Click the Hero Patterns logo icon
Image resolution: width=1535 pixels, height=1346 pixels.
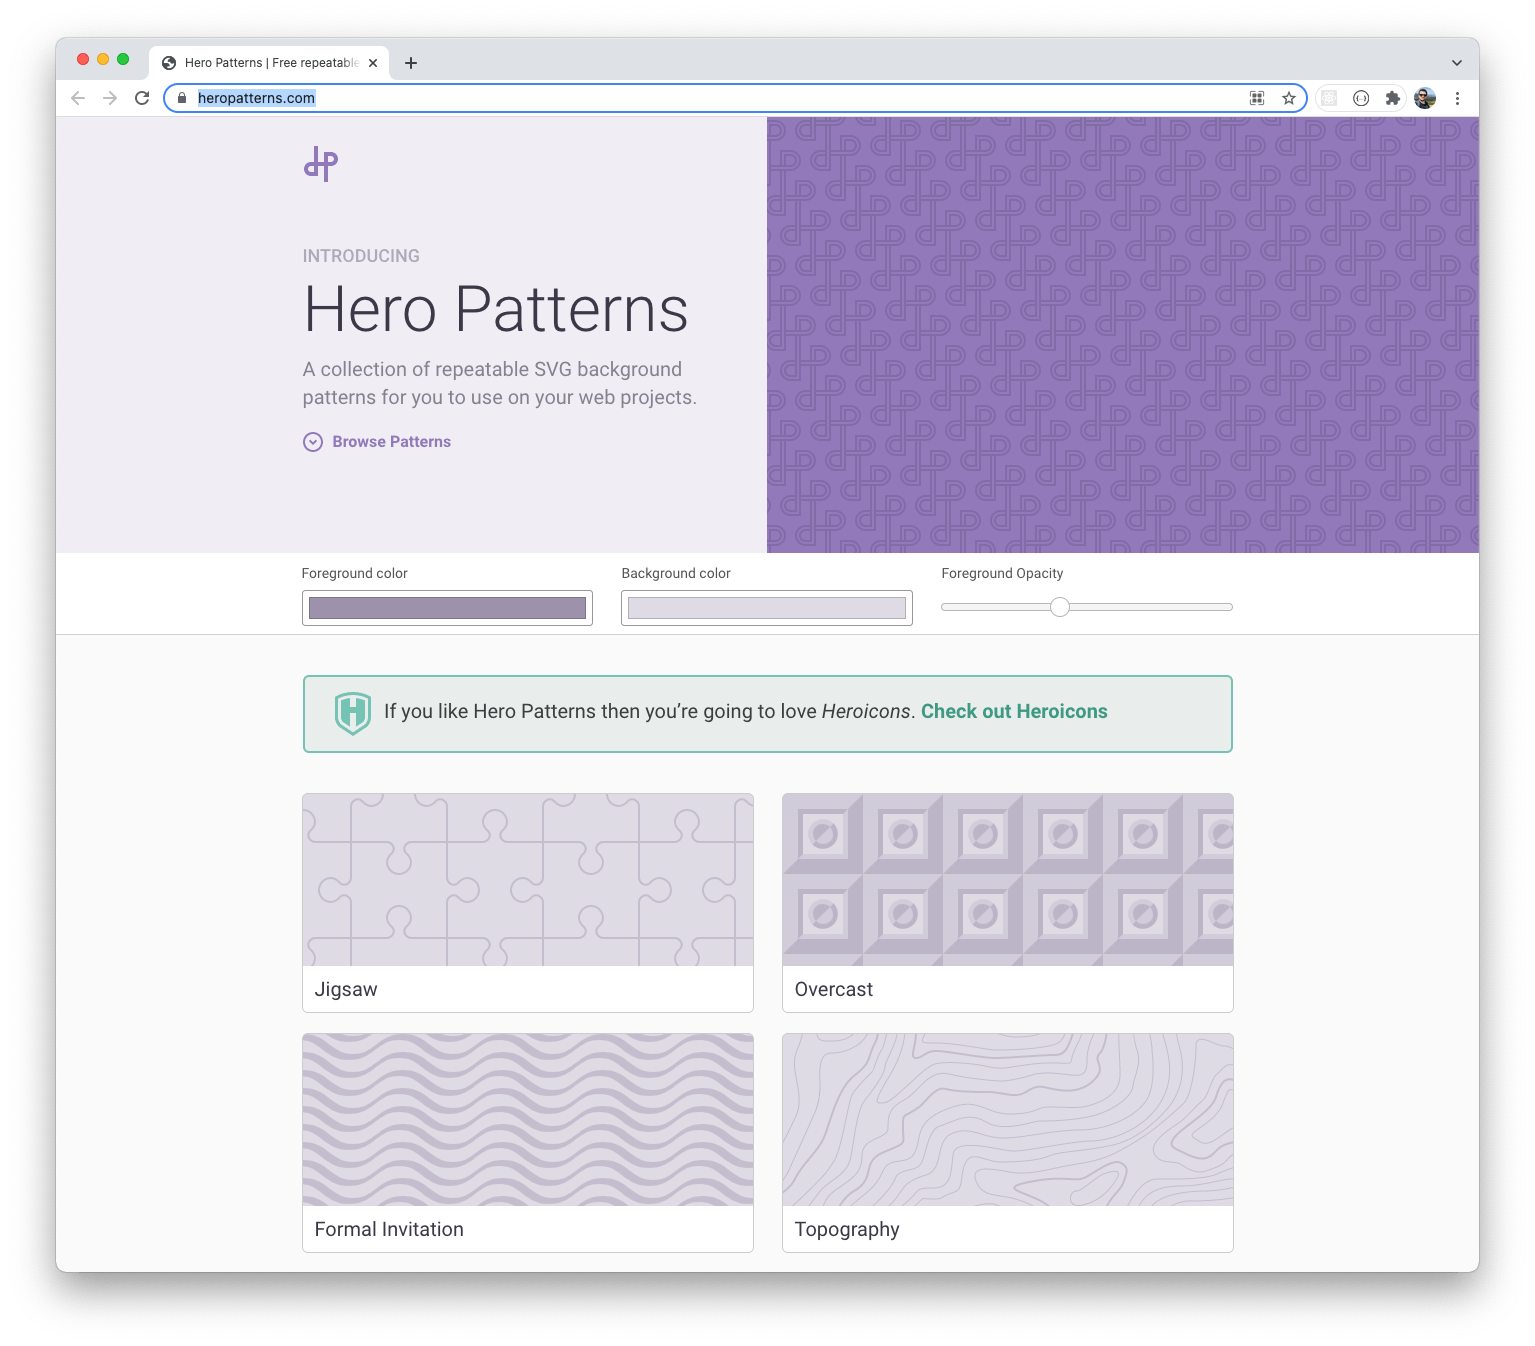pos(321,164)
